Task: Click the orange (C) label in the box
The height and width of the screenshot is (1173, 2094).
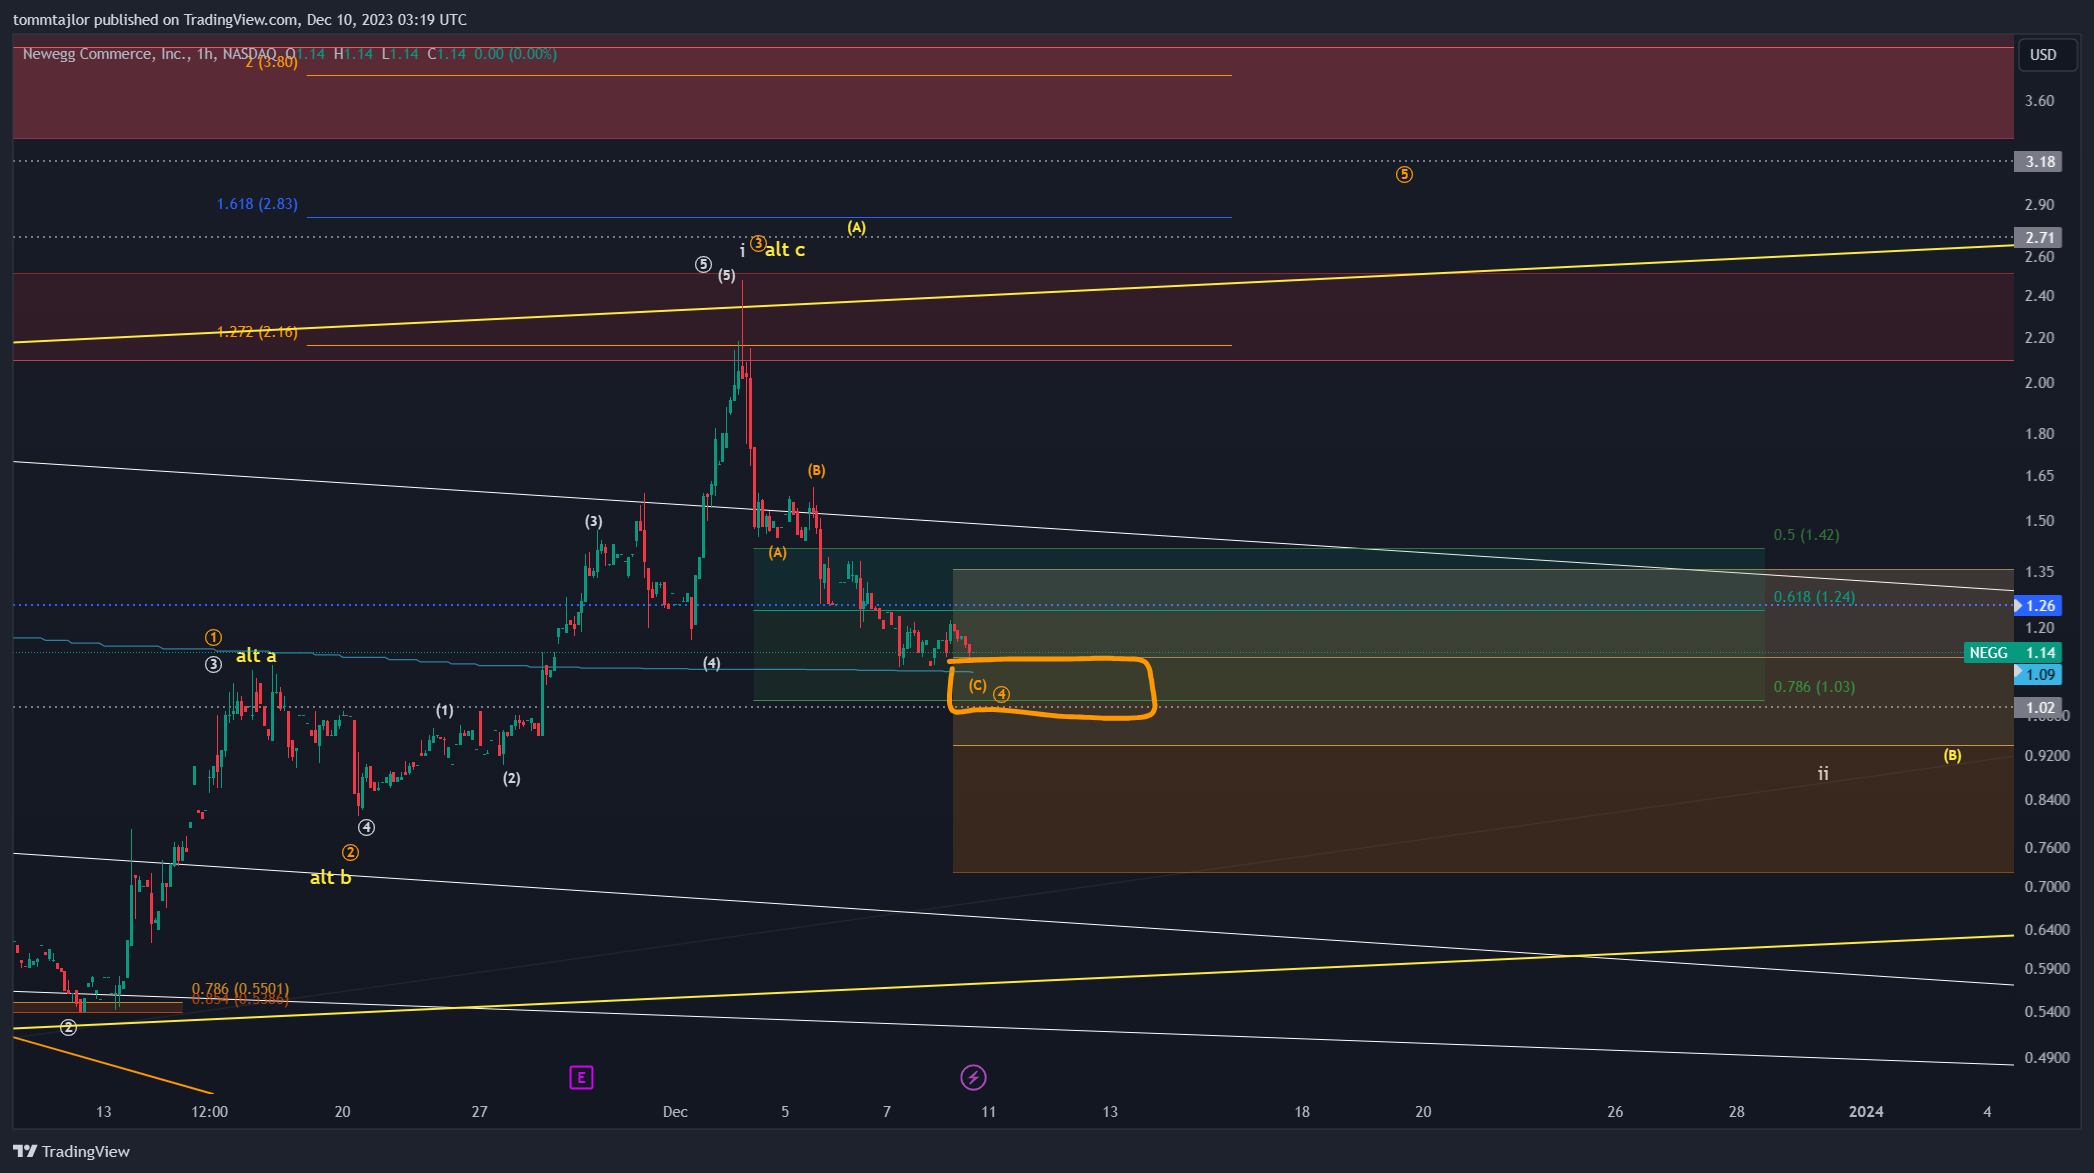Action: [x=977, y=685]
